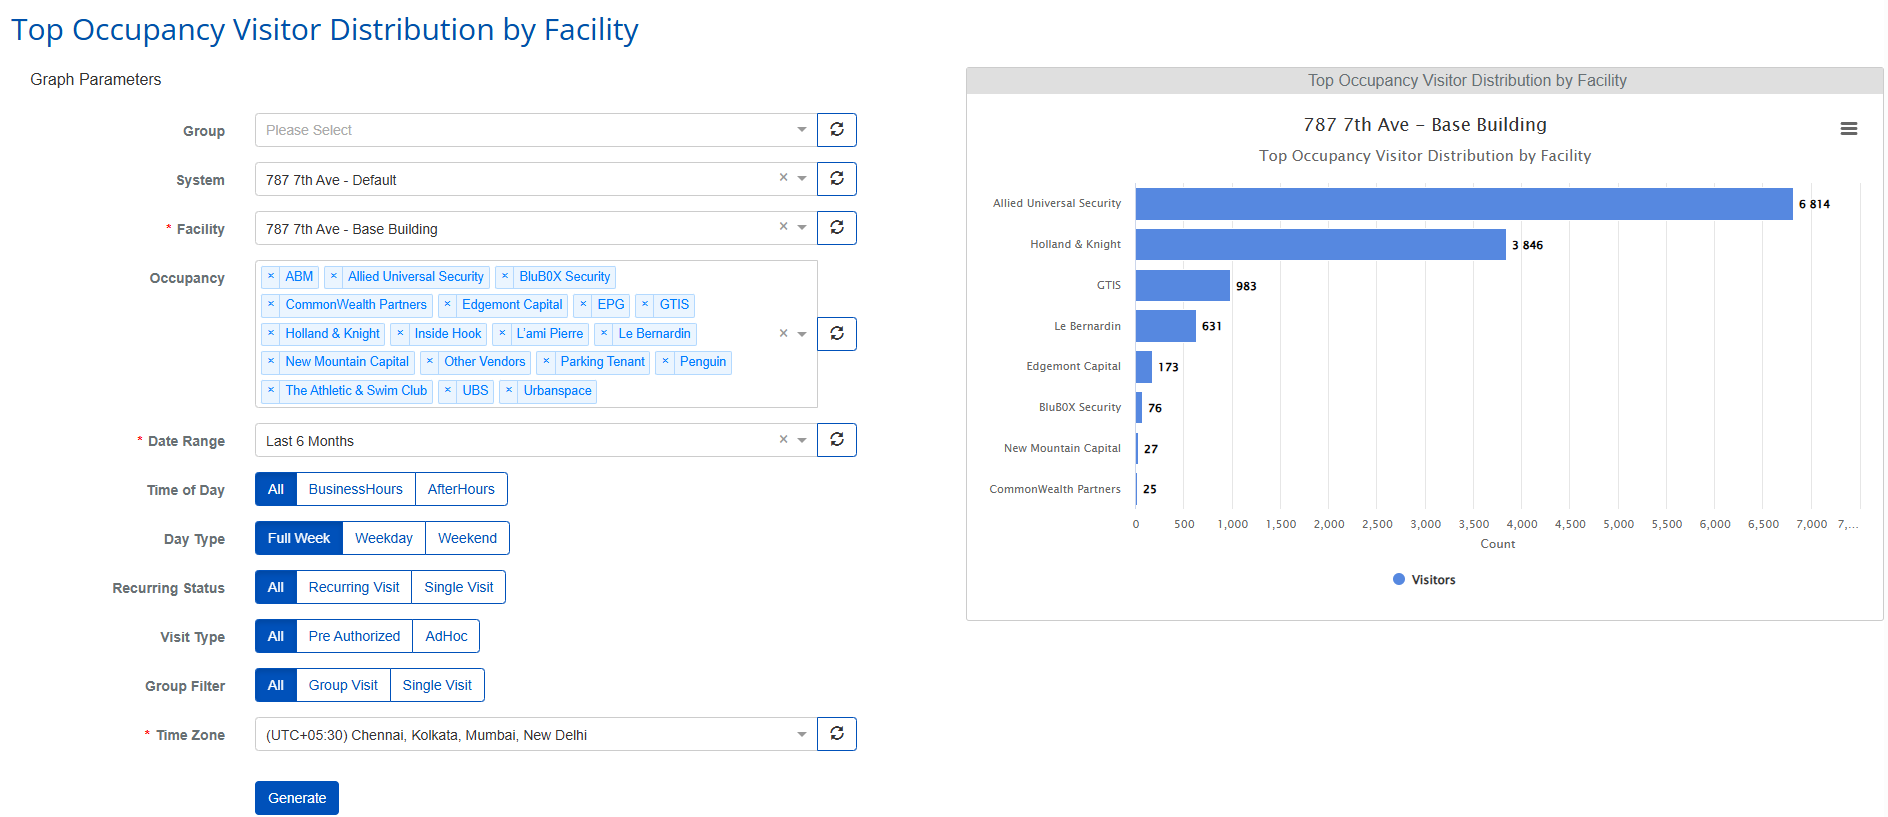Set Visit Type to All
Viewport: 1888px width, 817px height.
[276, 636]
